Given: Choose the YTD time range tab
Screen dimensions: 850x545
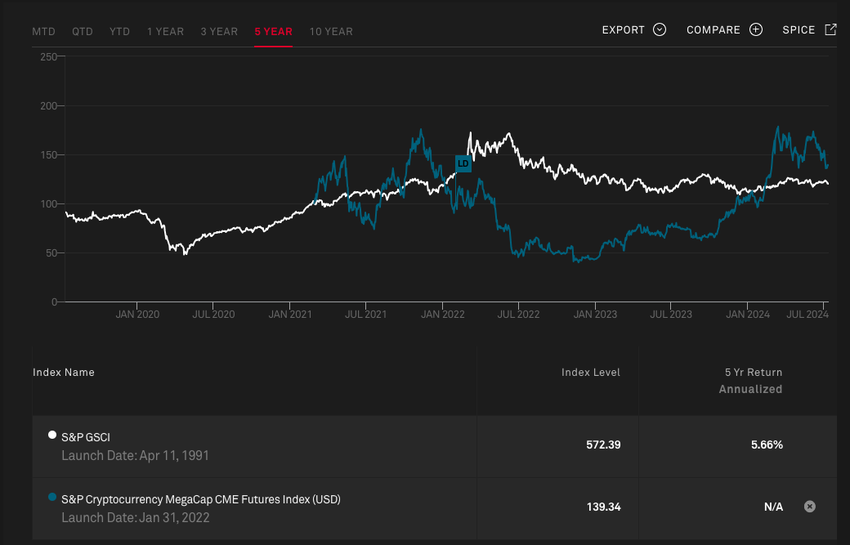Looking at the screenshot, I should click(x=120, y=31).
